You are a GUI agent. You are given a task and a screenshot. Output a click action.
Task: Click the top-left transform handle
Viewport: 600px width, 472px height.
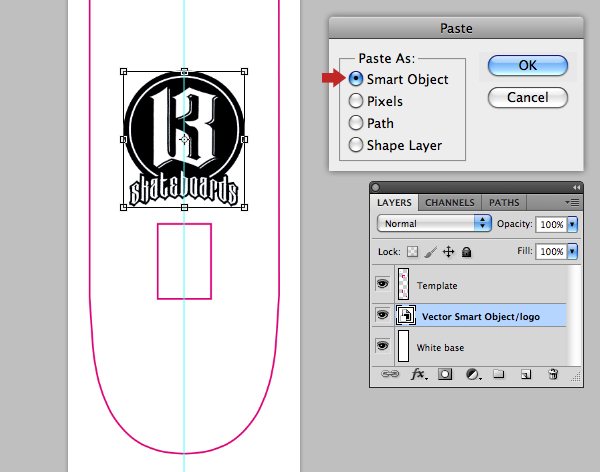click(x=123, y=72)
